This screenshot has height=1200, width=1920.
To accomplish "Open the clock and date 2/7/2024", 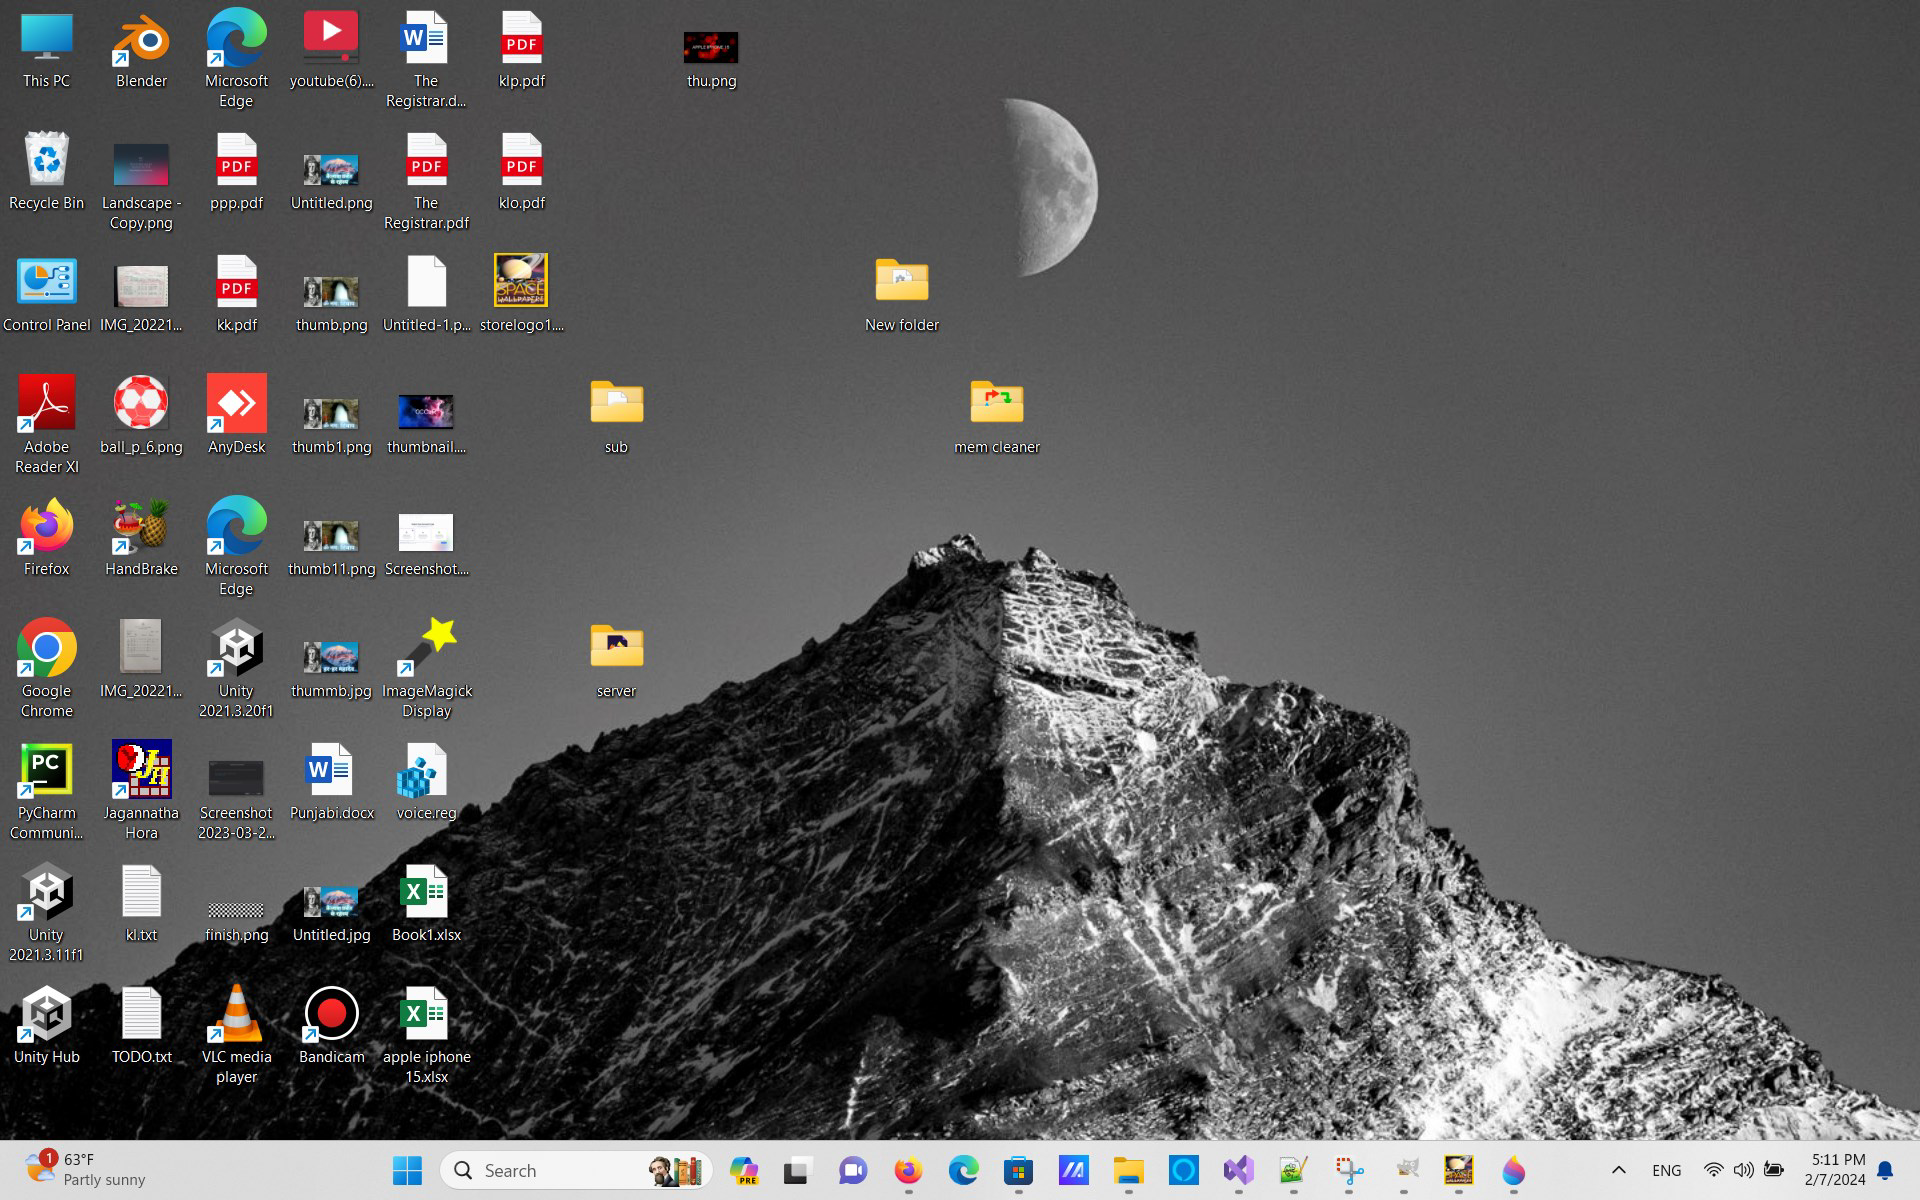I will point(1835,1170).
